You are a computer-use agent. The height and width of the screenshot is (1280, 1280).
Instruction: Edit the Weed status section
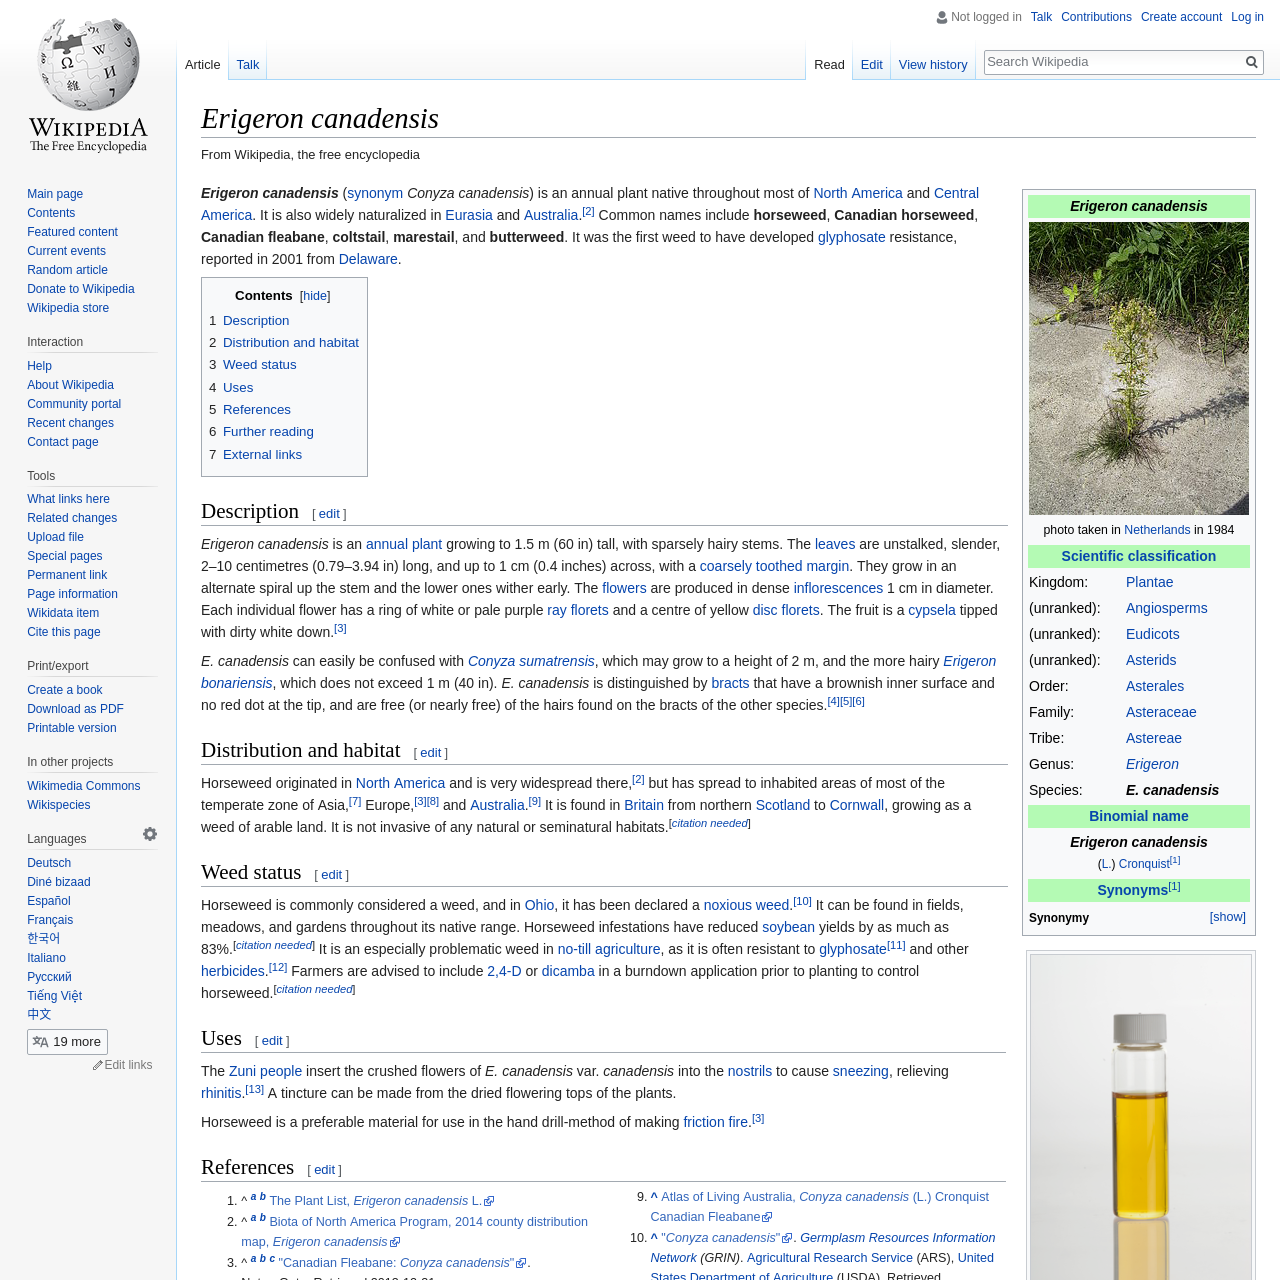point(332,875)
